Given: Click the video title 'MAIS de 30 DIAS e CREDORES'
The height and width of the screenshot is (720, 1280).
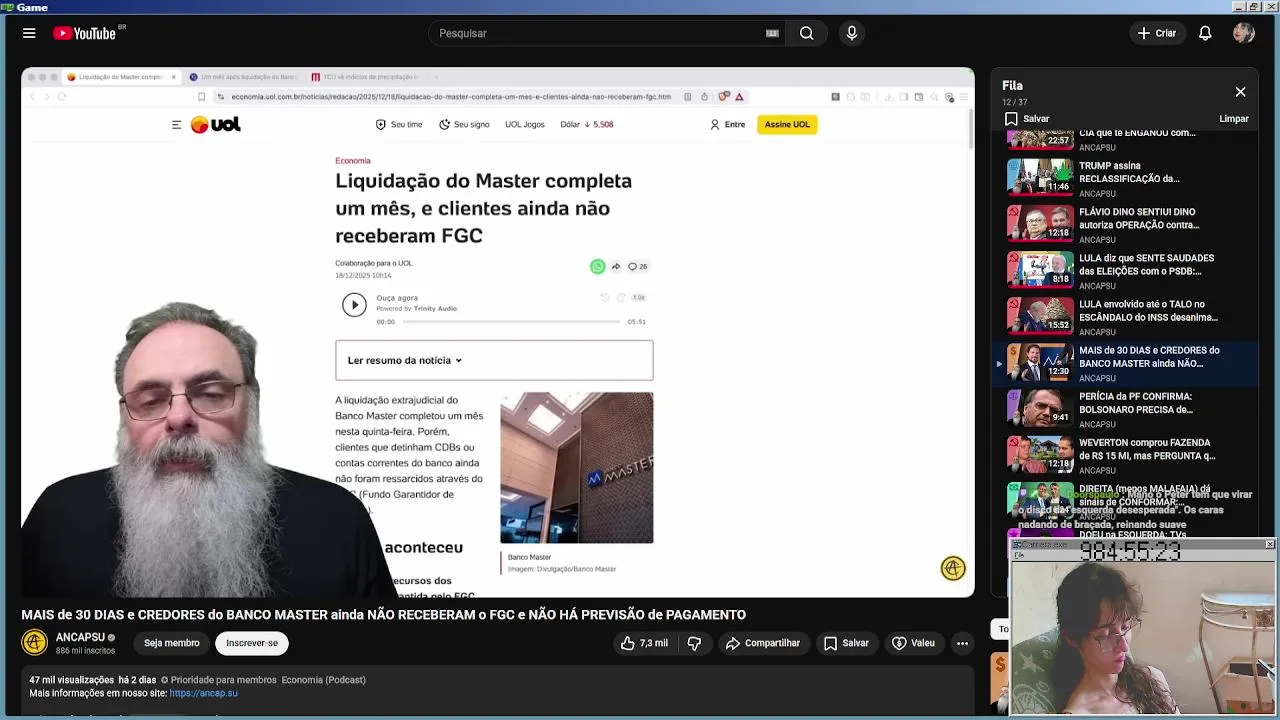Looking at the screenshot, I should tap(384, 615).
